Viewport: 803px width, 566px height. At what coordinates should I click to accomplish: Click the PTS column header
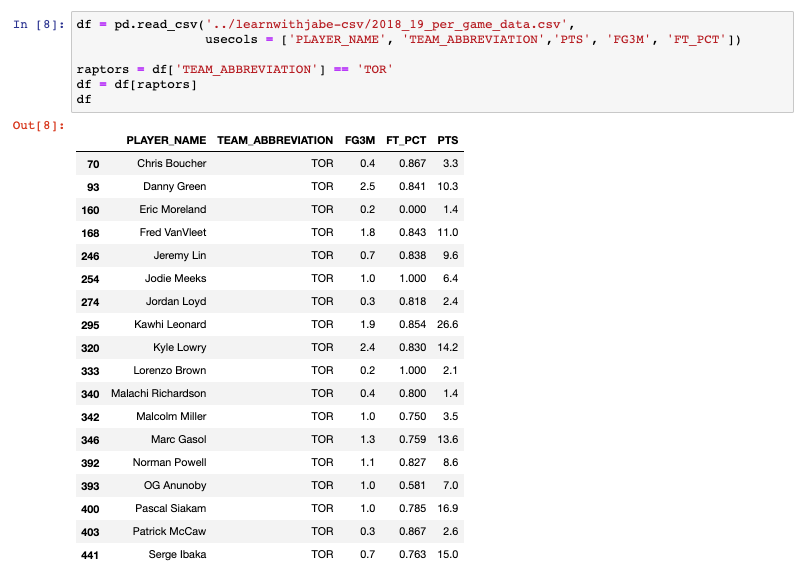448,140
